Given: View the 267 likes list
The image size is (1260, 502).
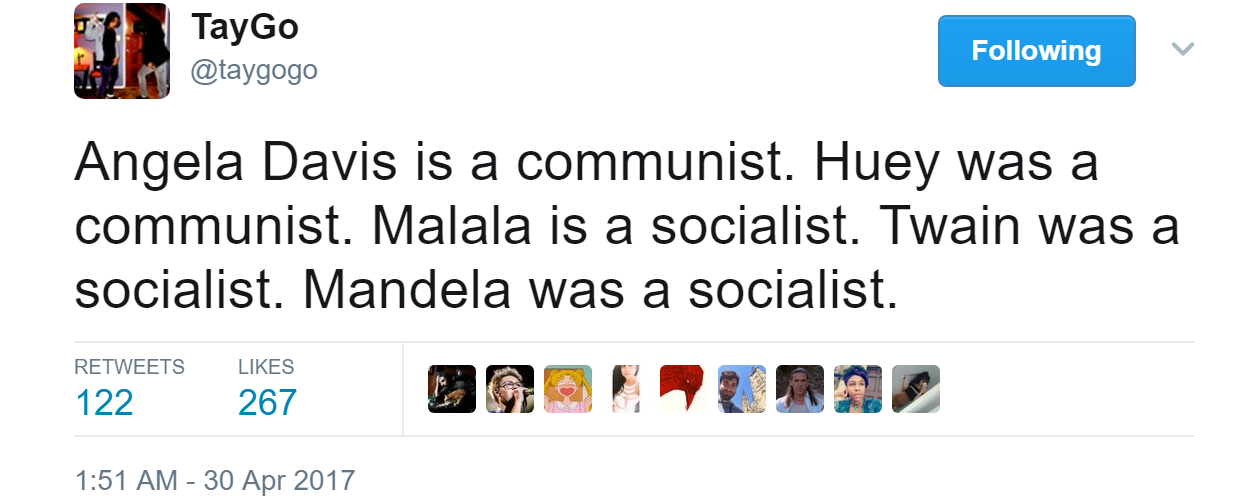Looking at the screenshot, I should pos(267,402).
